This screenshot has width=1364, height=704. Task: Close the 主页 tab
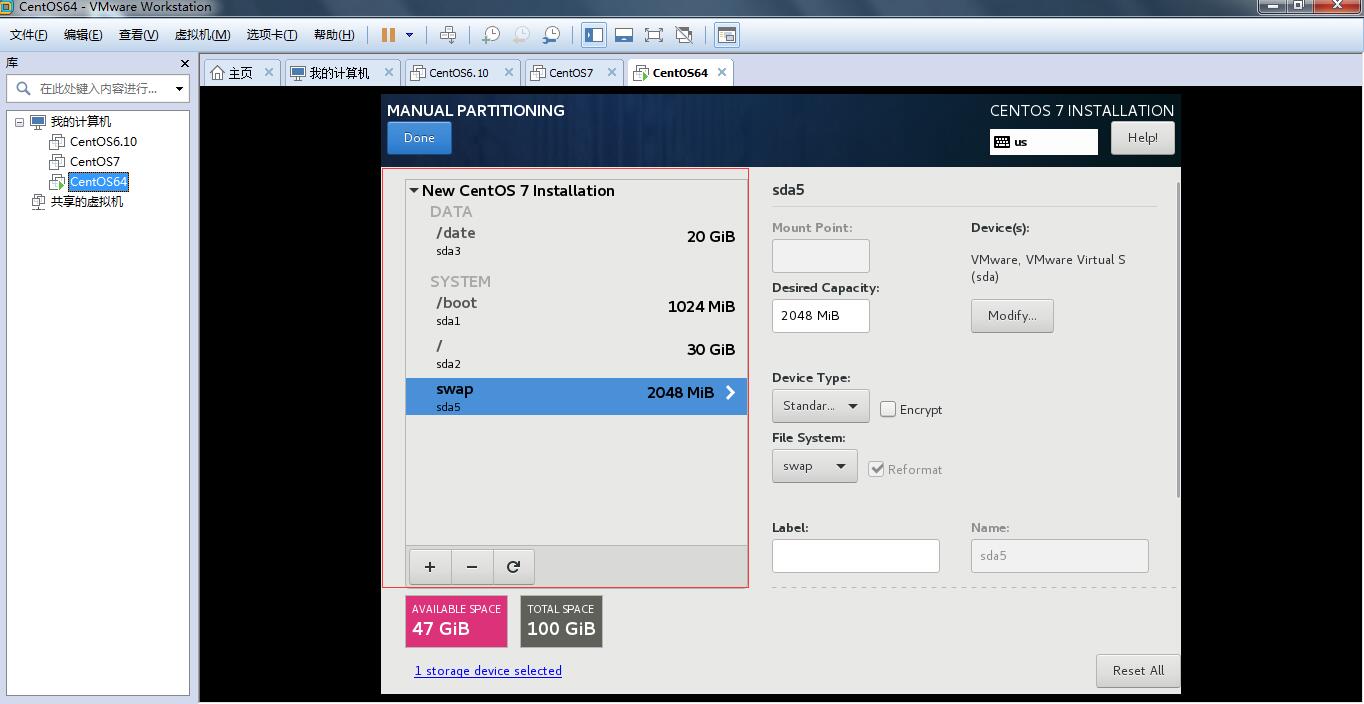269,72
